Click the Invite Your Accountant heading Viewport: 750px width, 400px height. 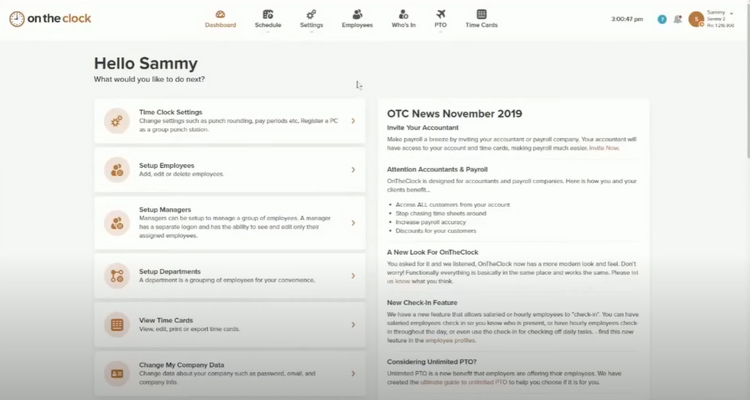coord(423,128)
